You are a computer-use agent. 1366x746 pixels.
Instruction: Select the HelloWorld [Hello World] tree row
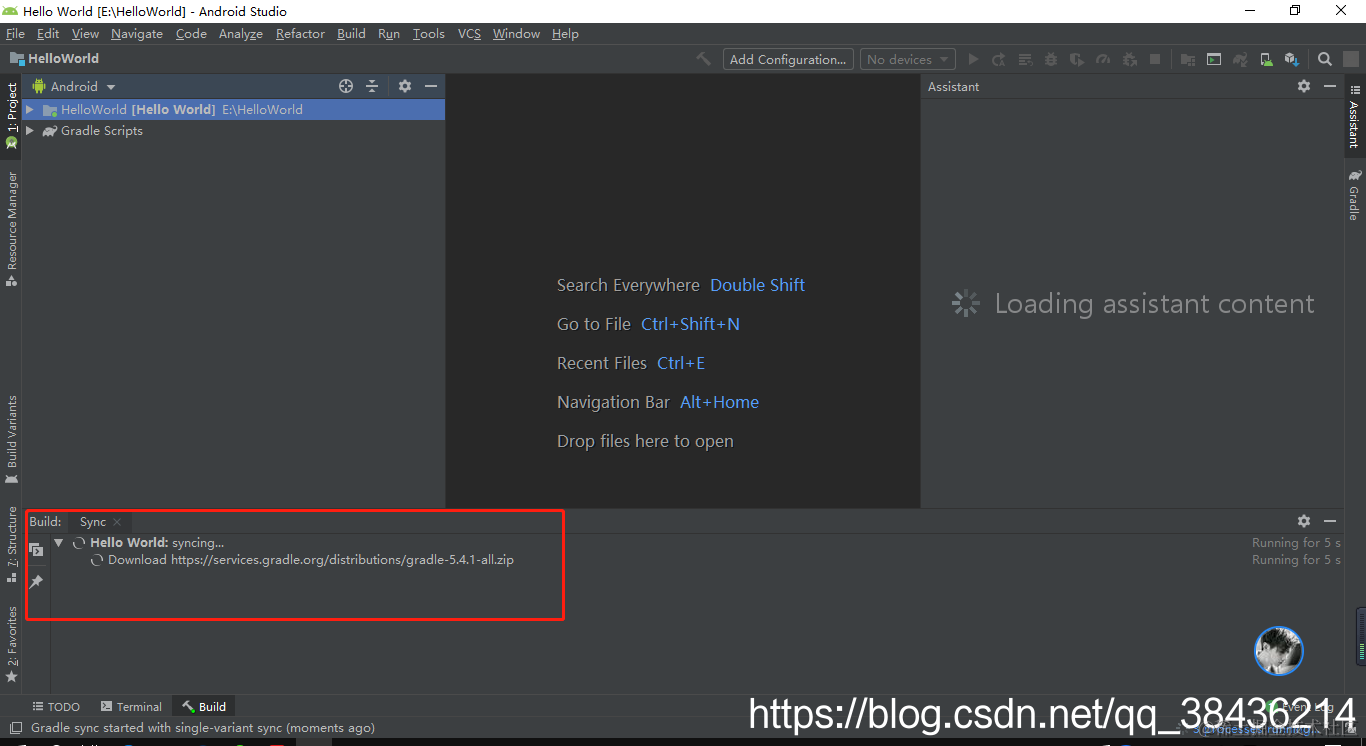tap(233, 110)
